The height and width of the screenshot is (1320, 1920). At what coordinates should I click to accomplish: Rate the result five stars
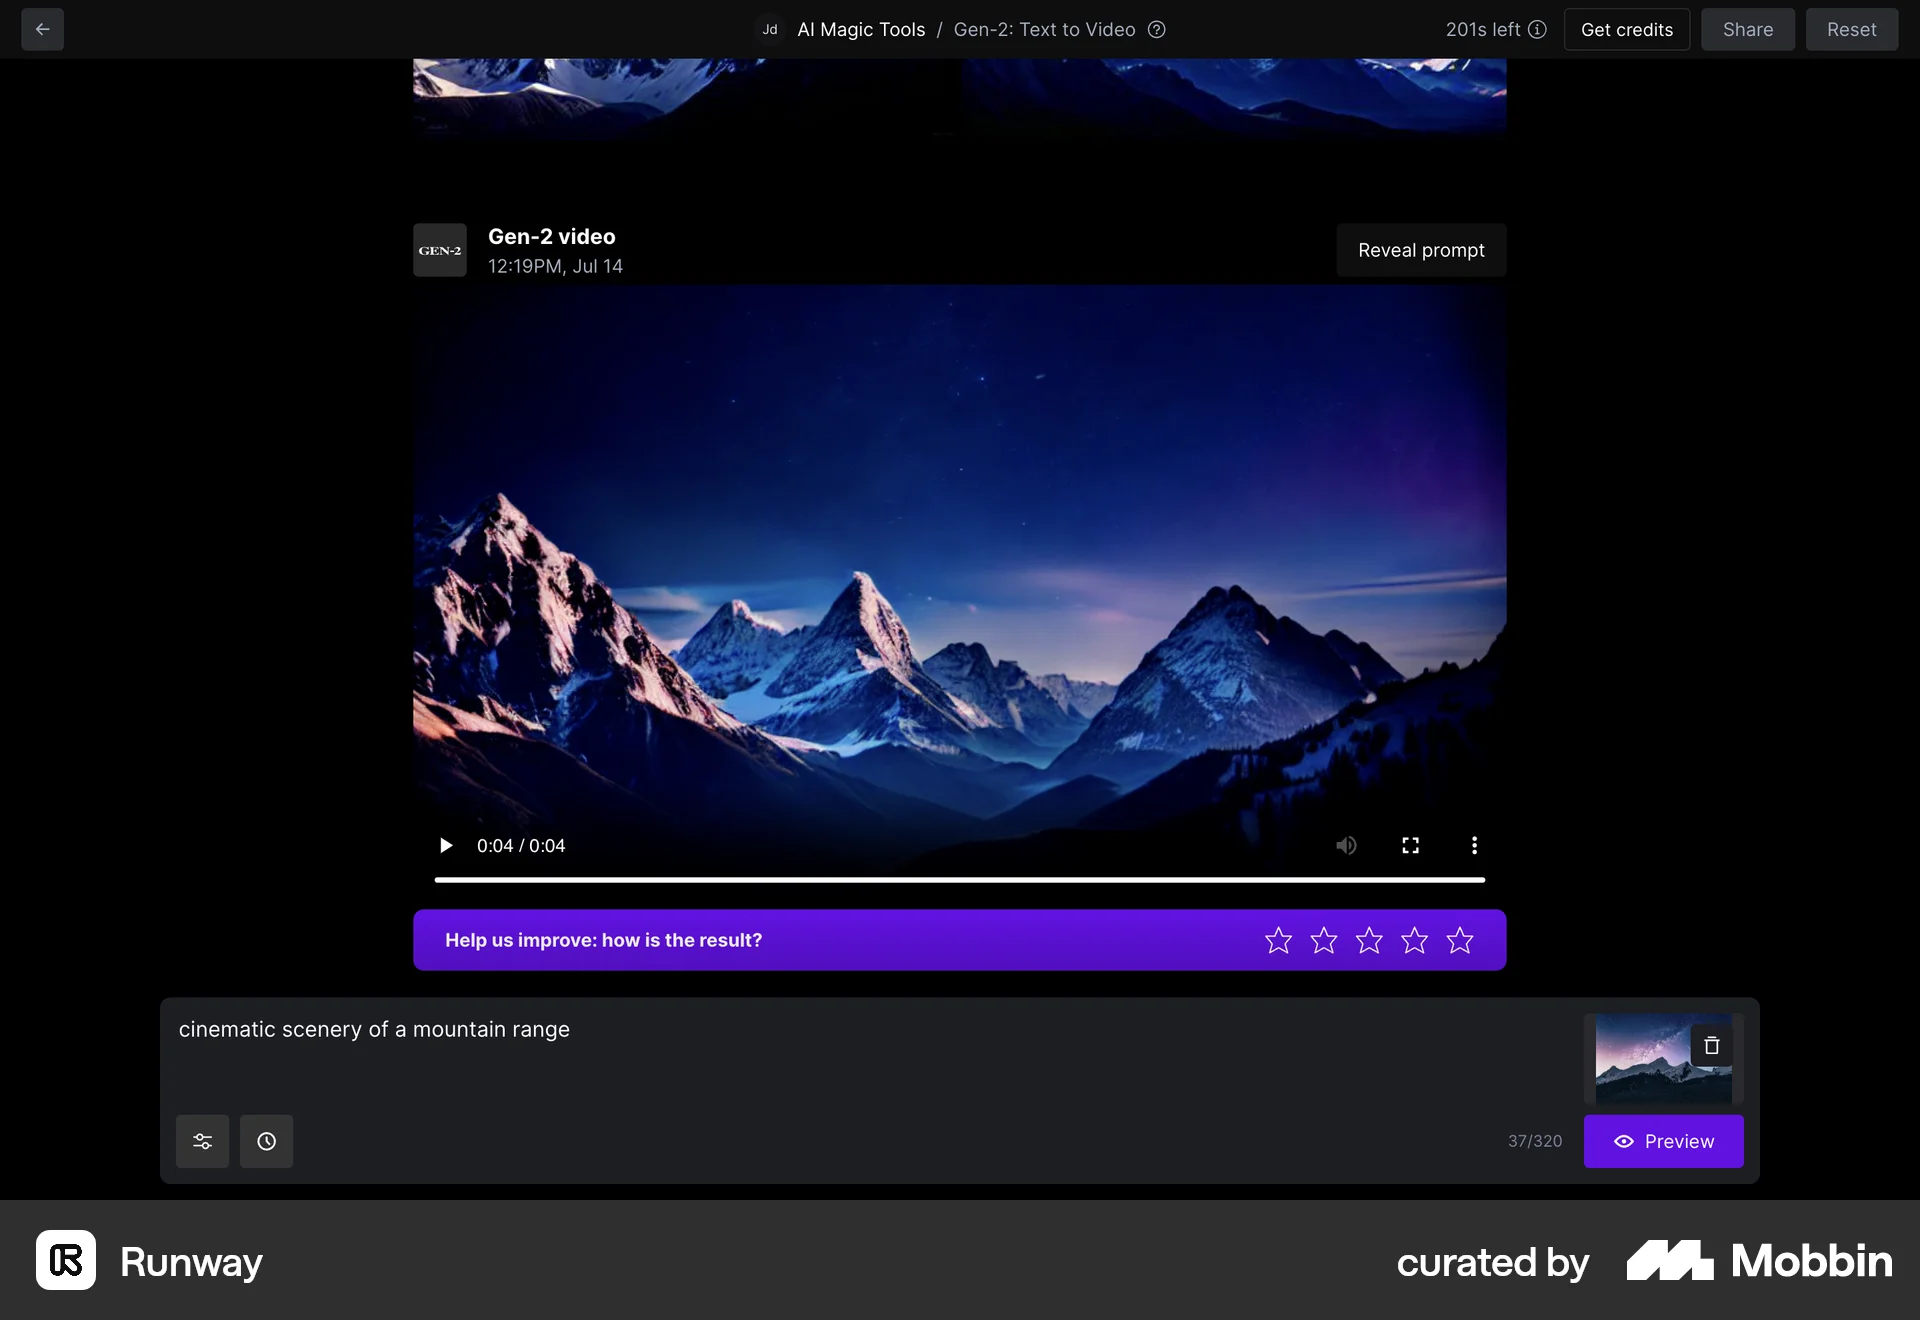pos(1460,940)
